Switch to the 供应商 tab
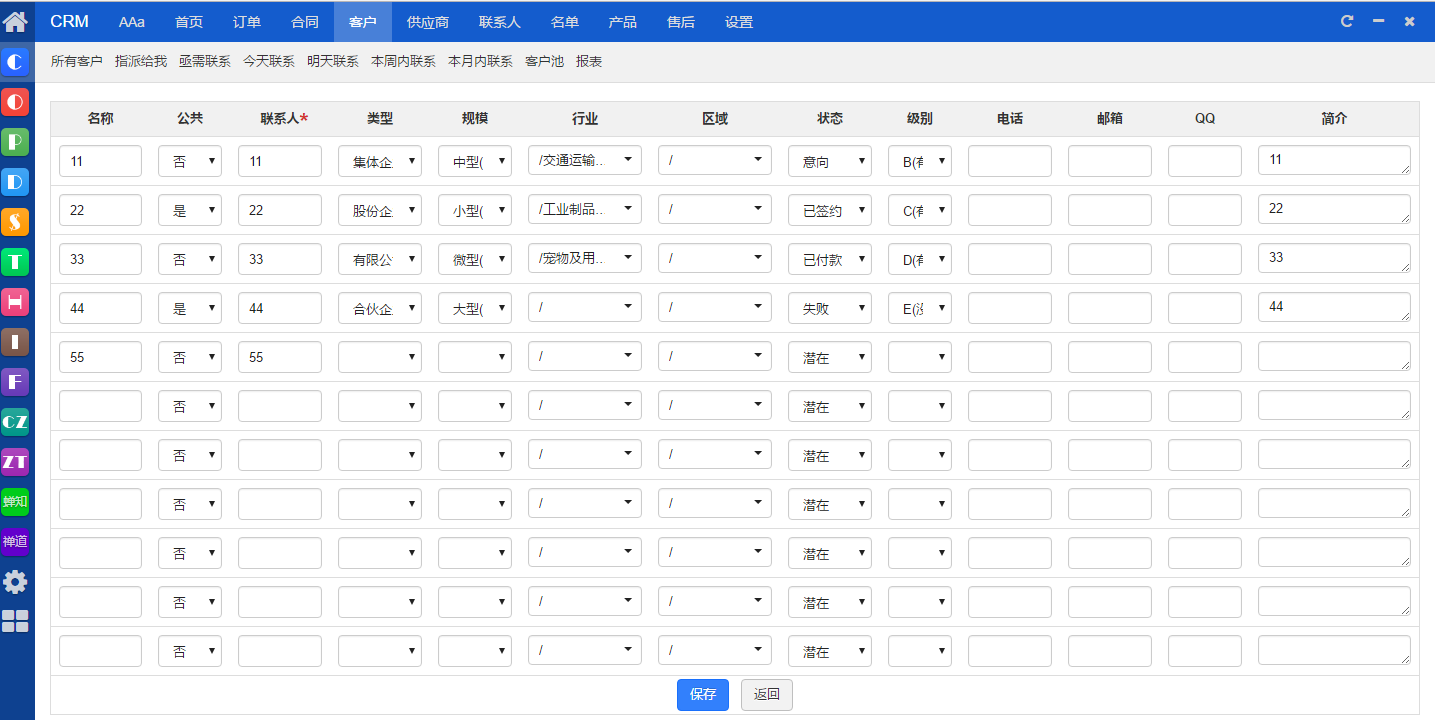Screen dimensions: 1435x720 pos(428,22)
